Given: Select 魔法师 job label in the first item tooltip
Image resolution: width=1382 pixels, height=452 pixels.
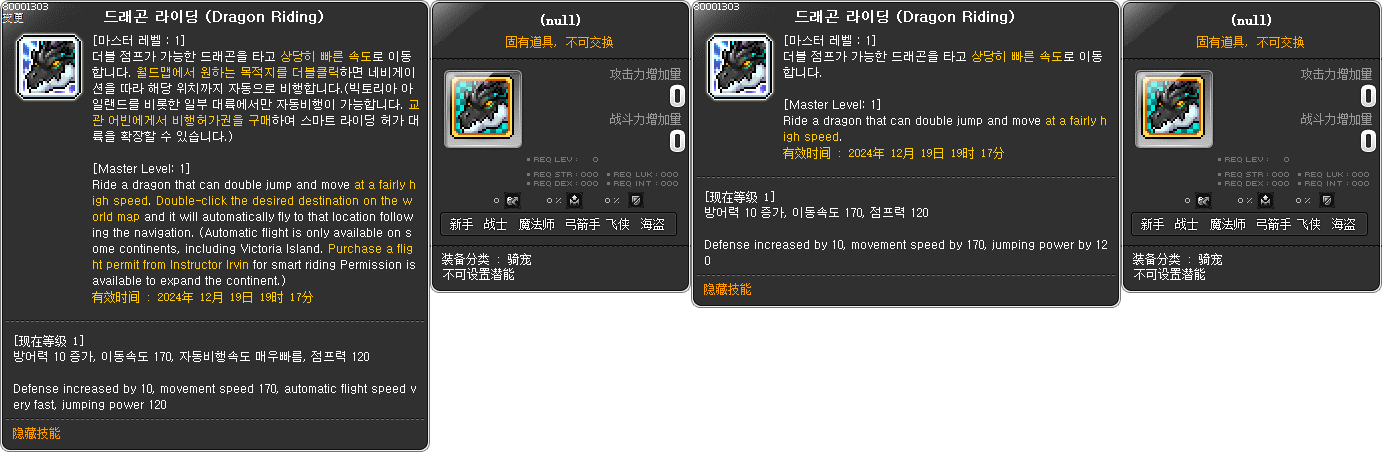Looking at the screenshot, I should pos(537,224).
